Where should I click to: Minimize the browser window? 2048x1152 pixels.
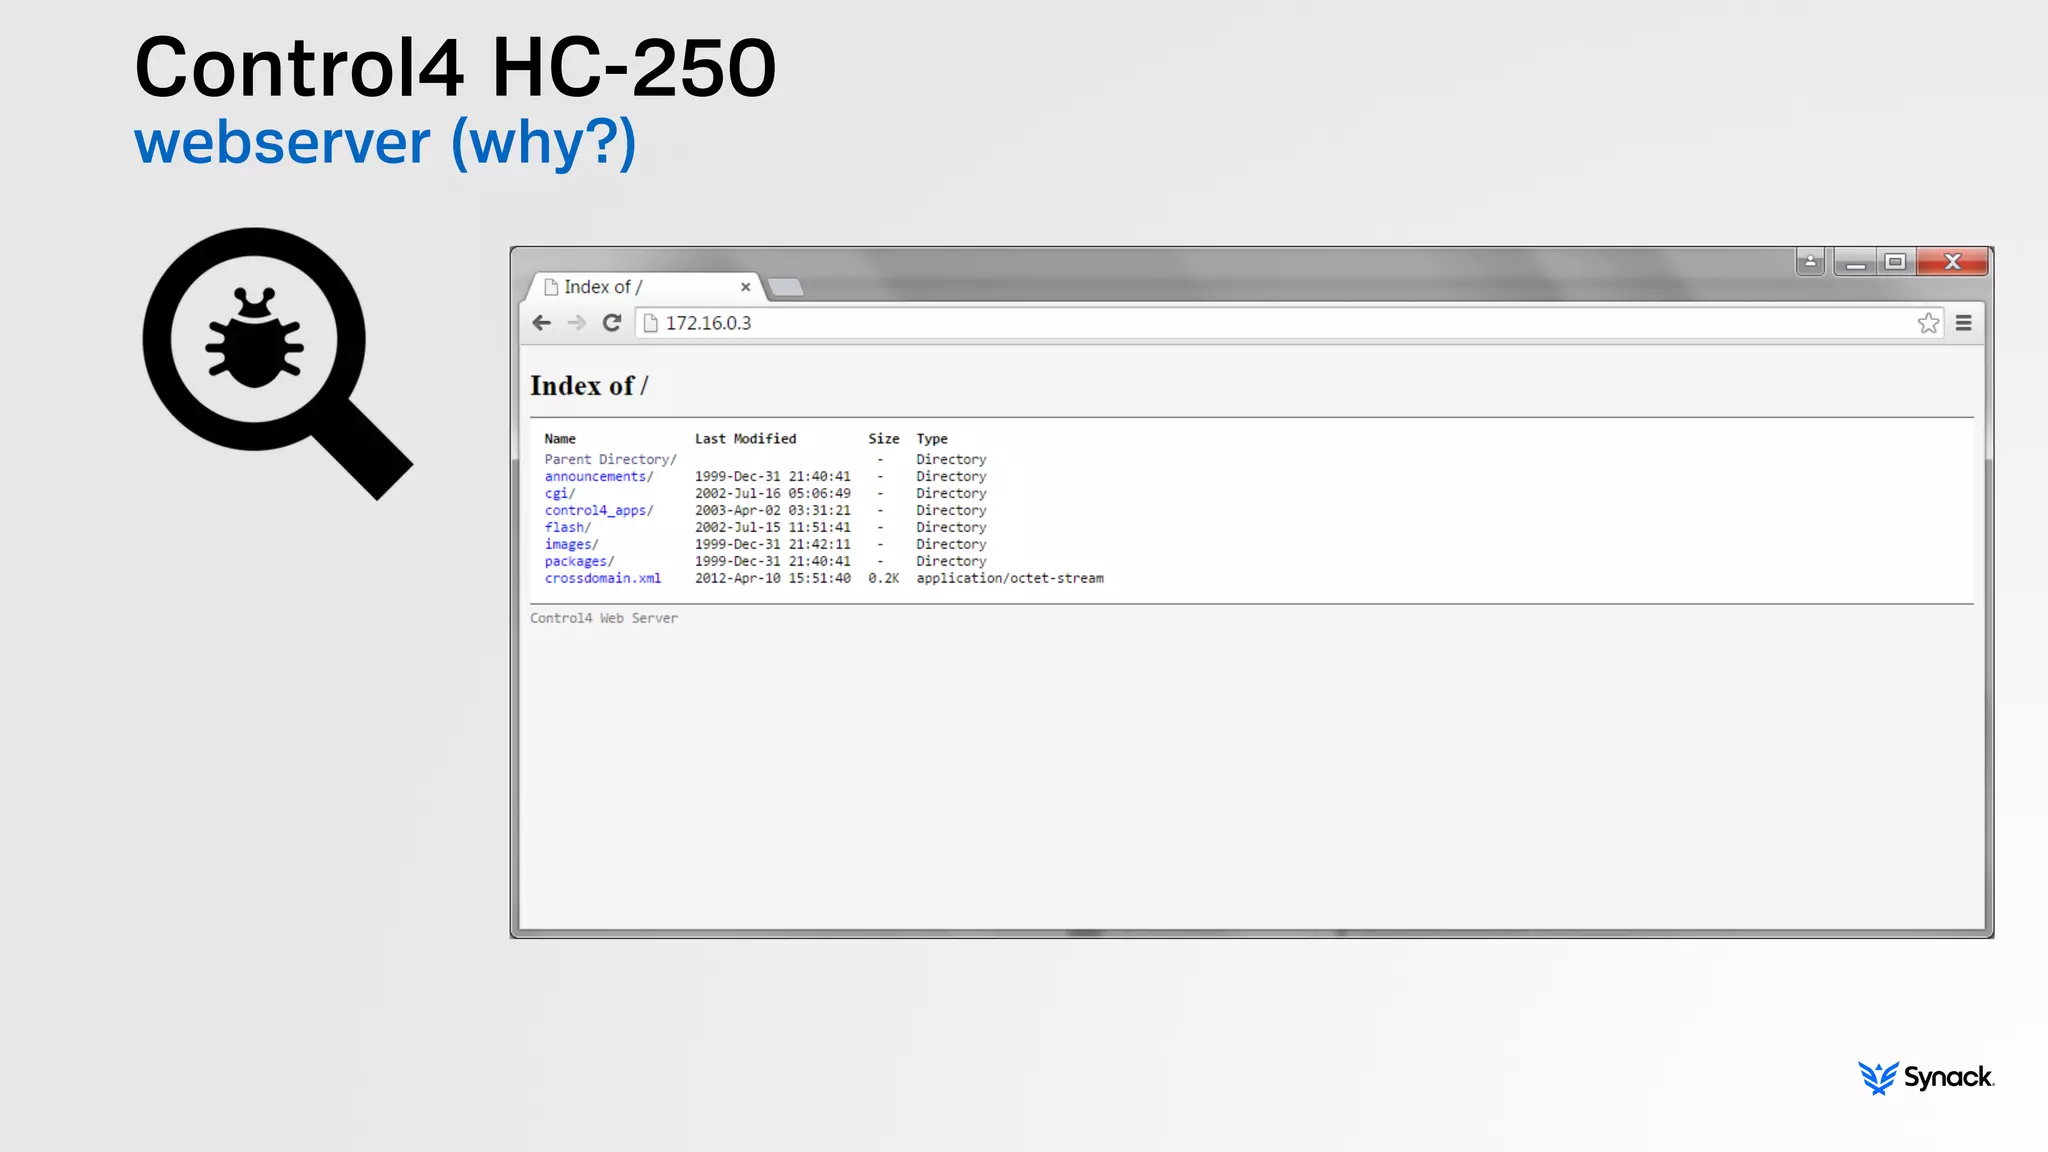(1855, 262)
